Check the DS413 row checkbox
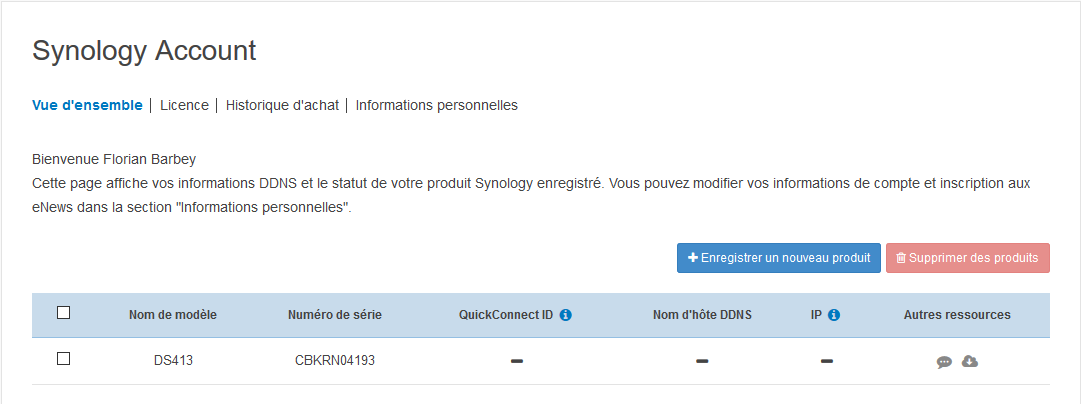1084x404 pixels. point(64,359)
